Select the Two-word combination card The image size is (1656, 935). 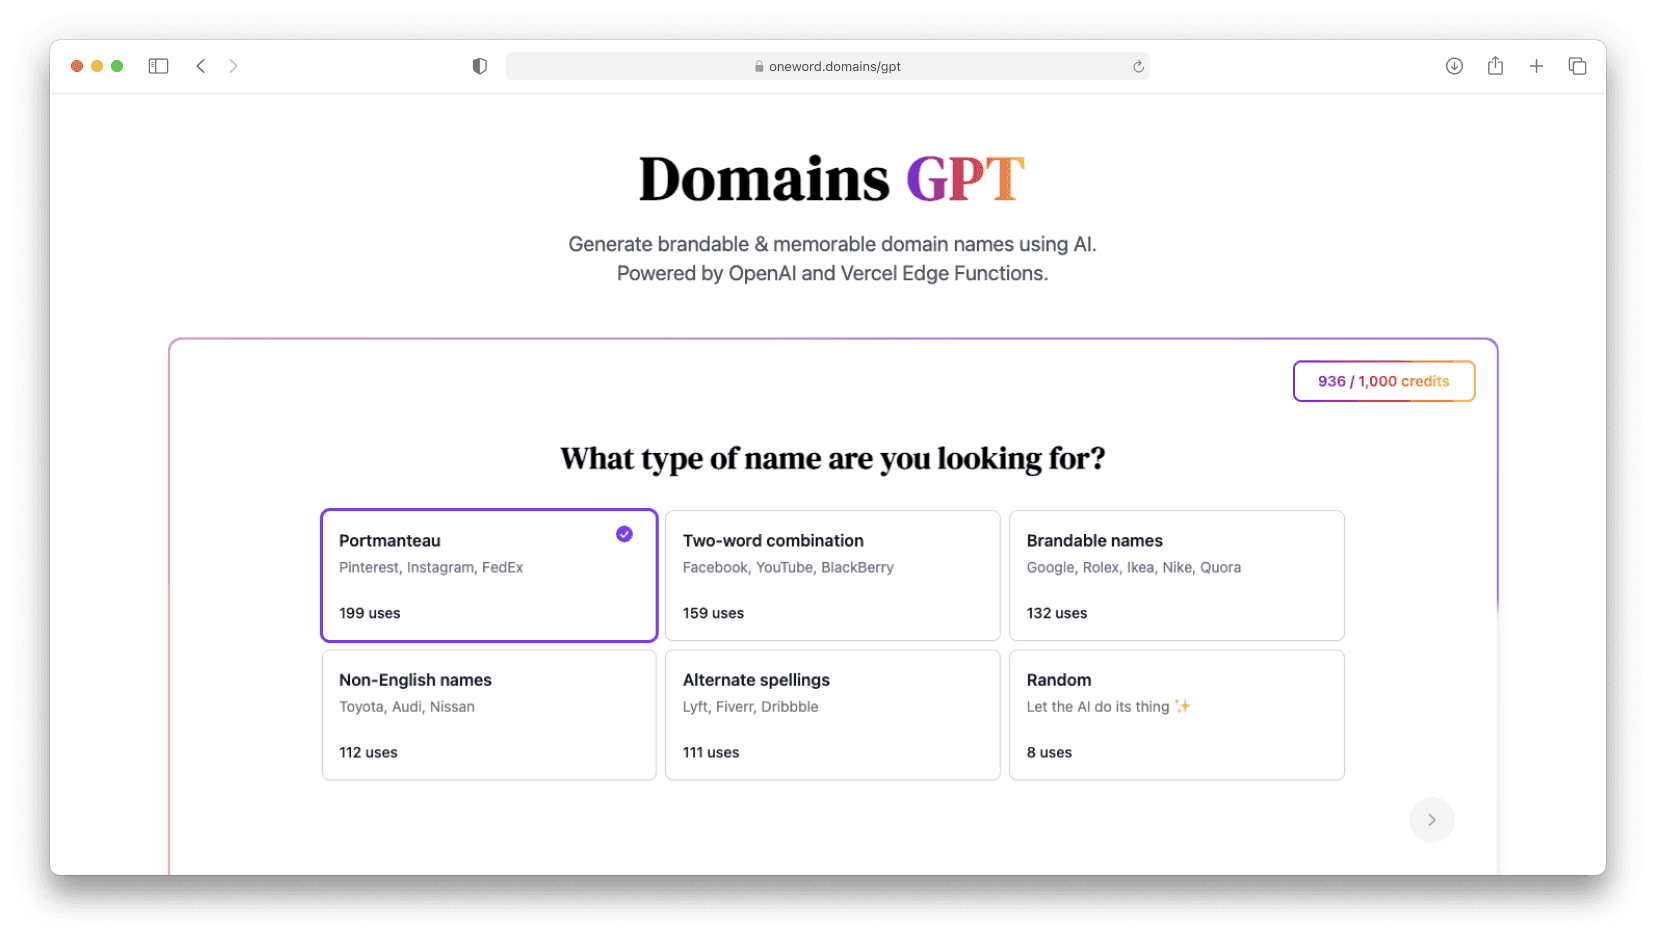[832, 576]
